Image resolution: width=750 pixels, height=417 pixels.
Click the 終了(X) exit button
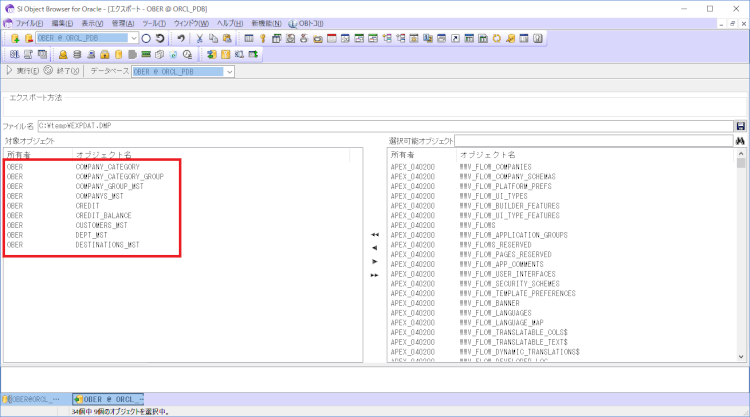(61, 72)
